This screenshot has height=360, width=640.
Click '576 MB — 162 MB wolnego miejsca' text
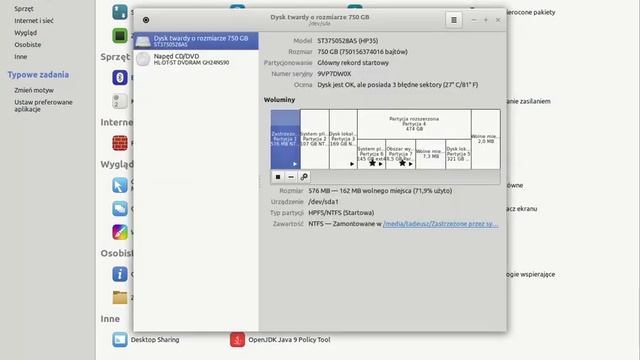pos(380,191)
